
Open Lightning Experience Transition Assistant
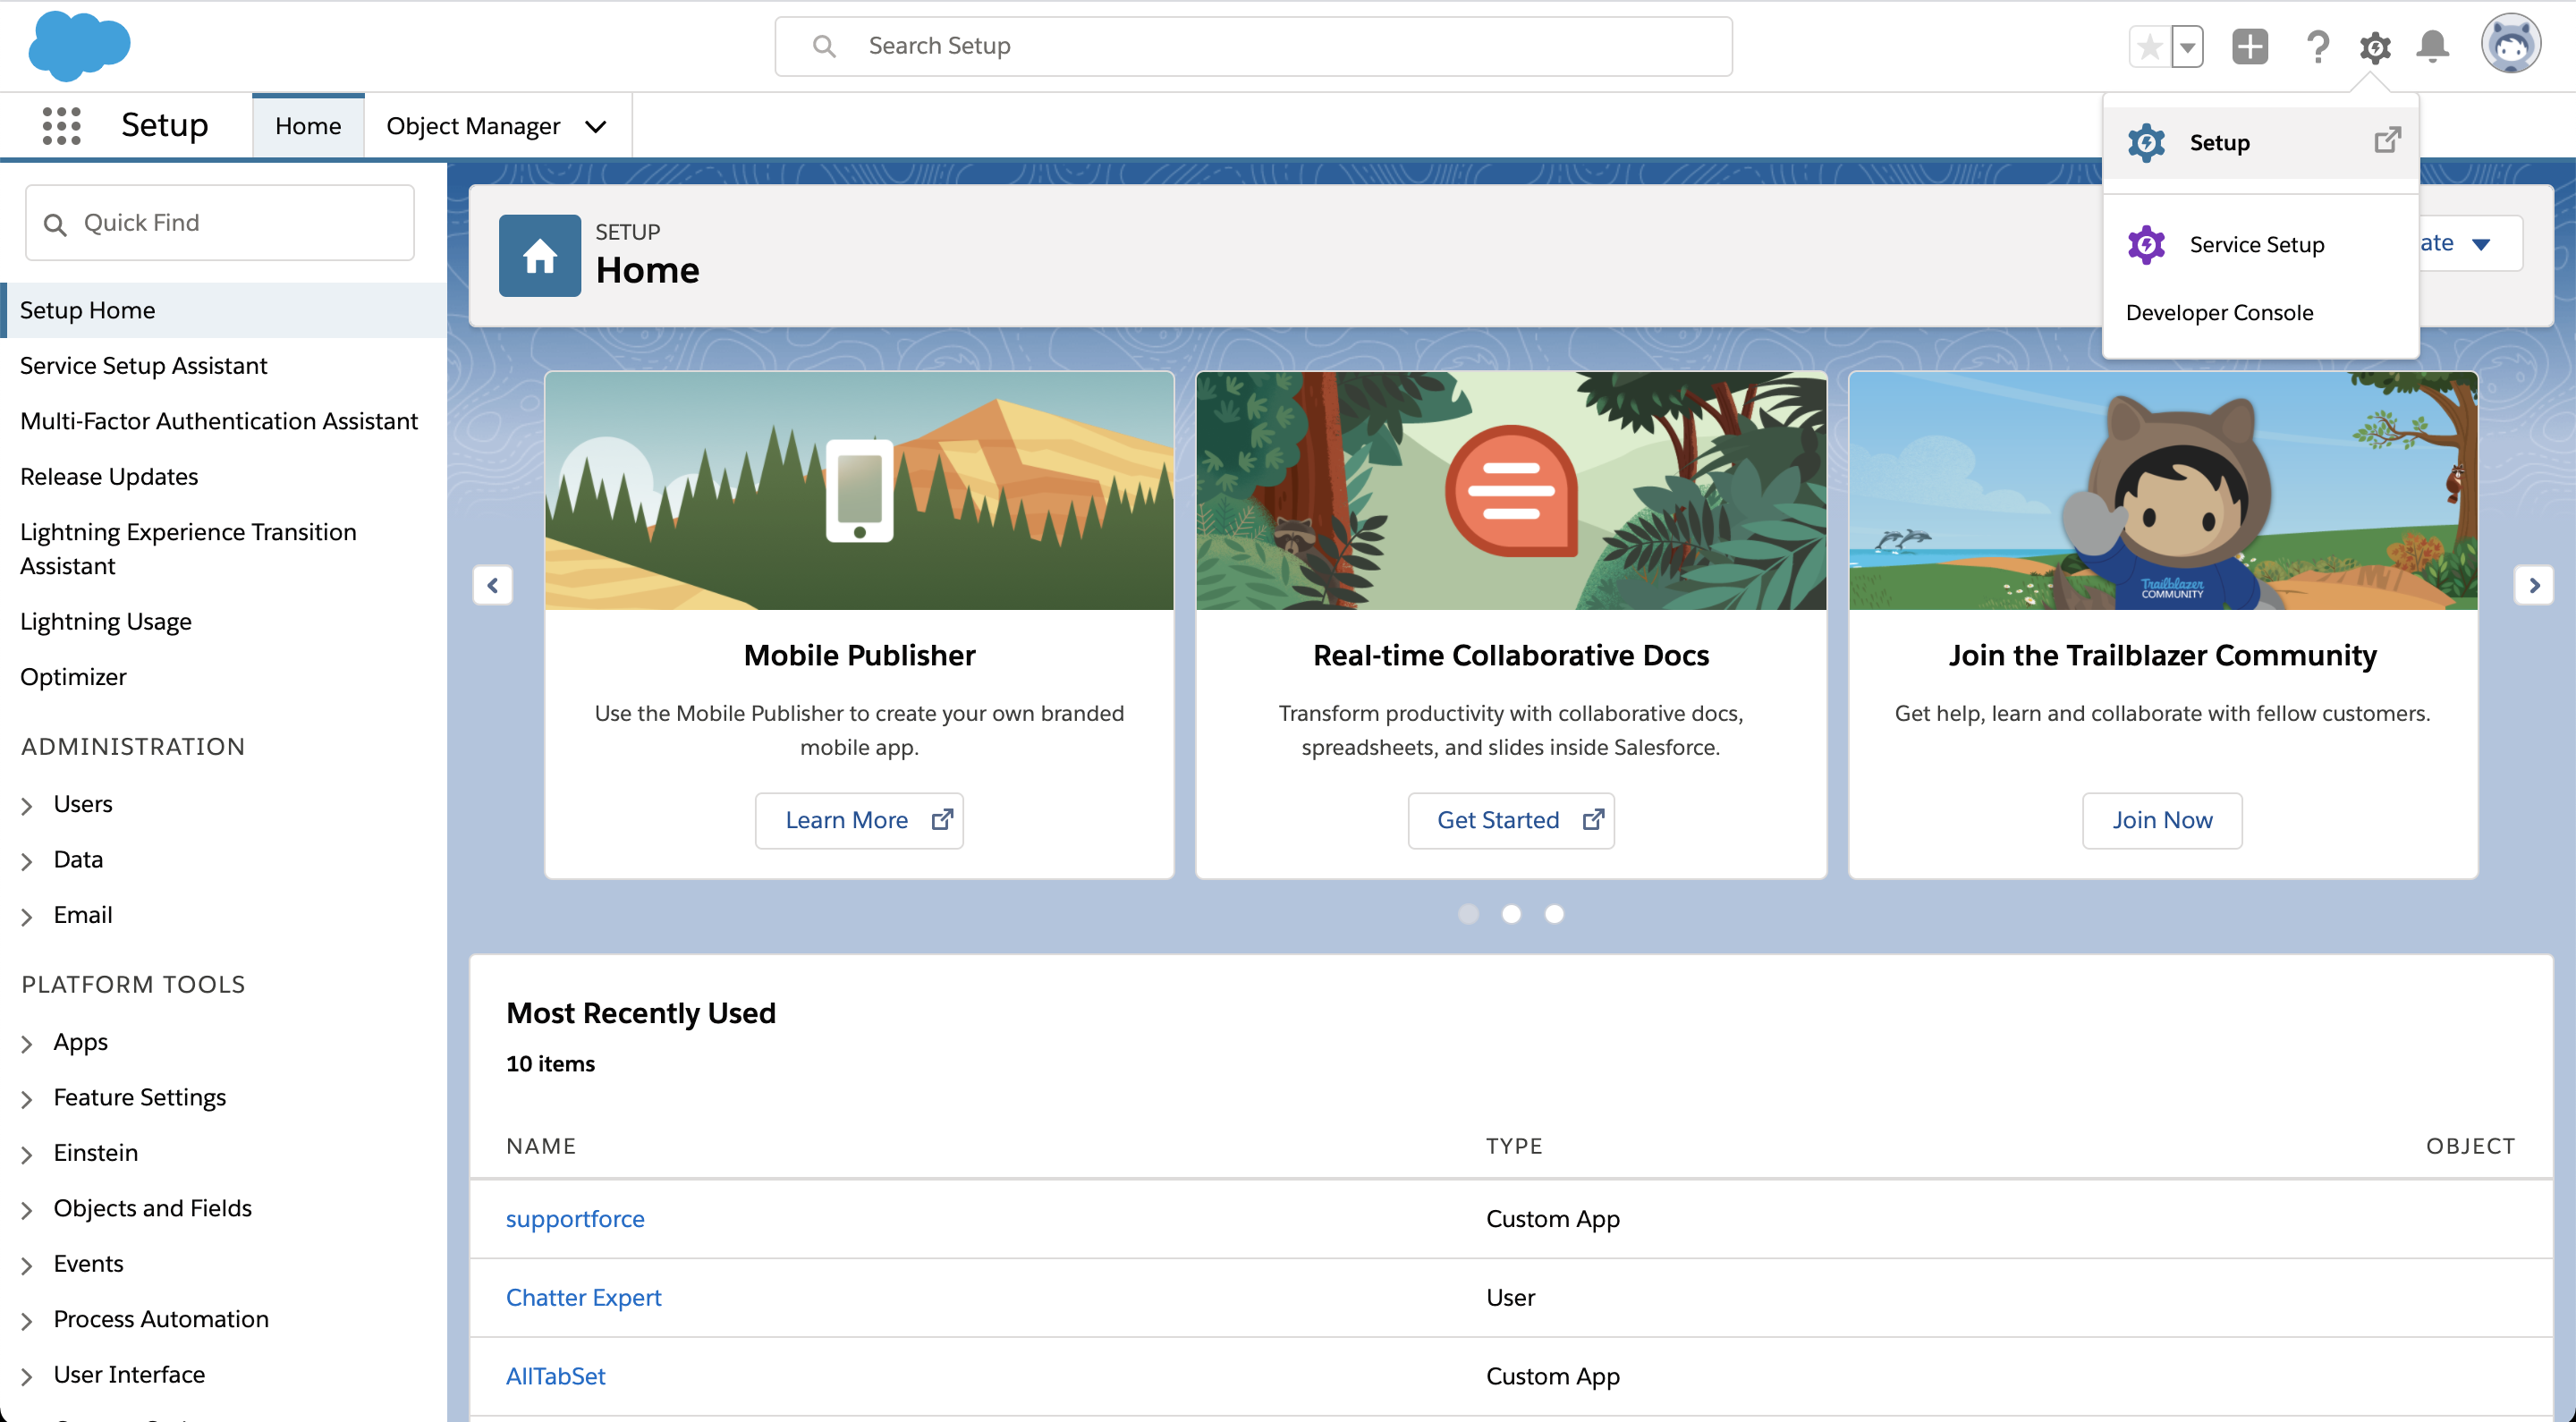pos(188,549)
